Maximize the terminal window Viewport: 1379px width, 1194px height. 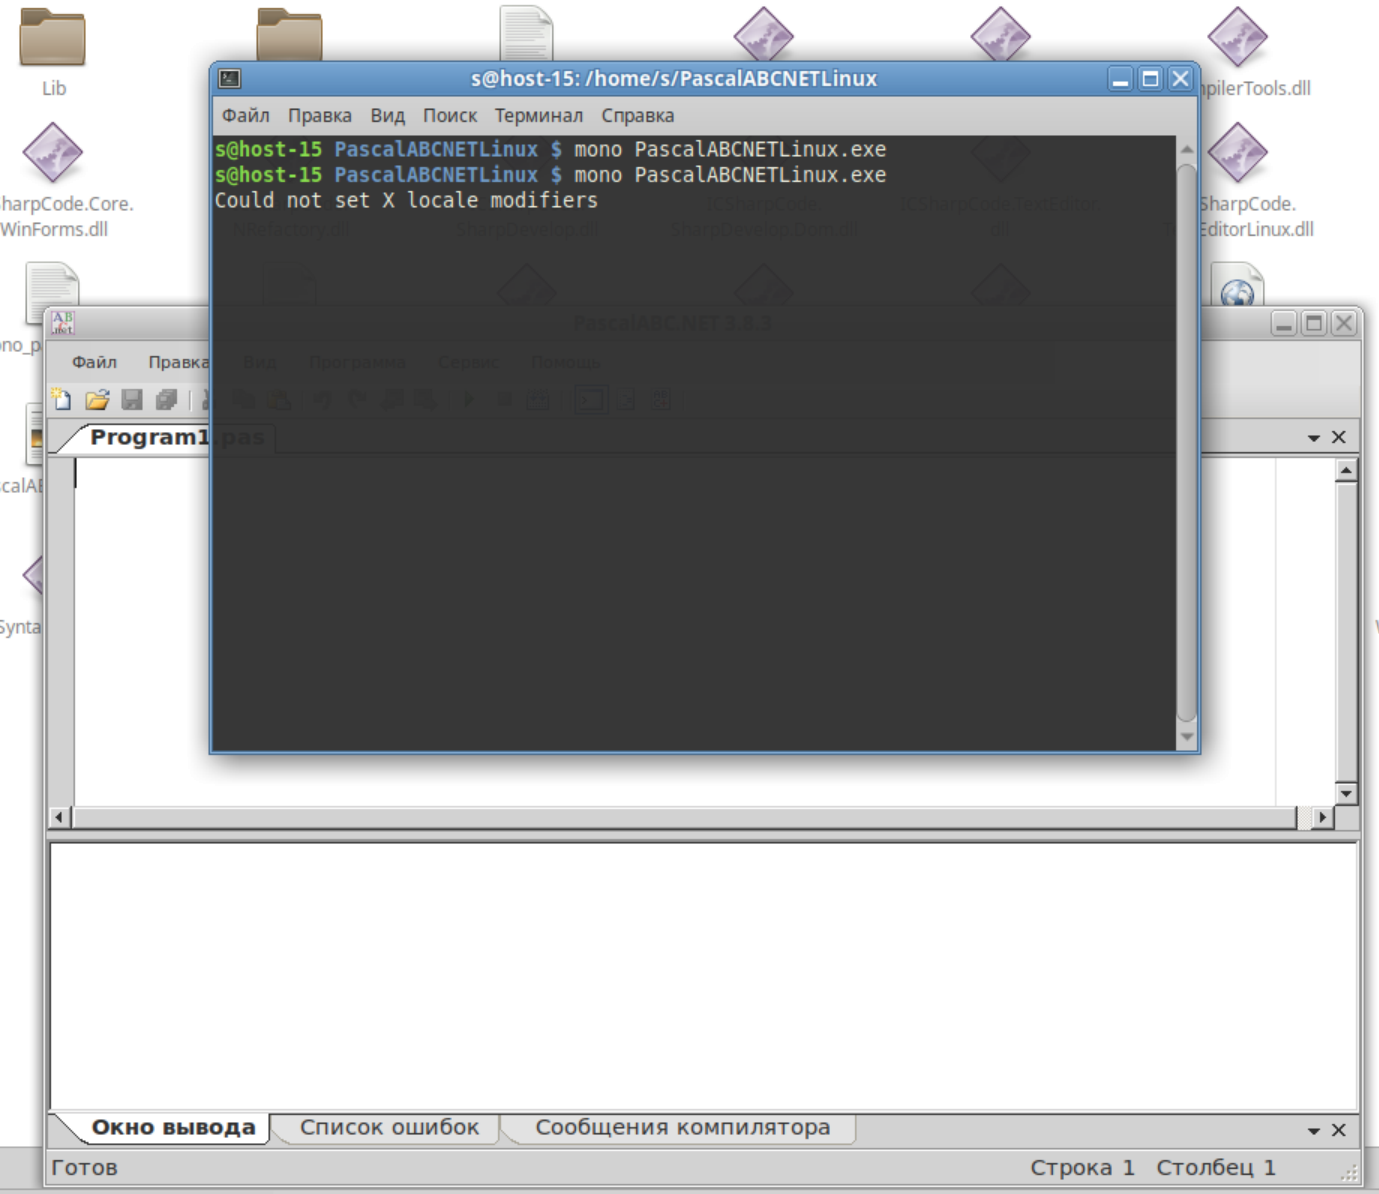(x=1151, y=79)
